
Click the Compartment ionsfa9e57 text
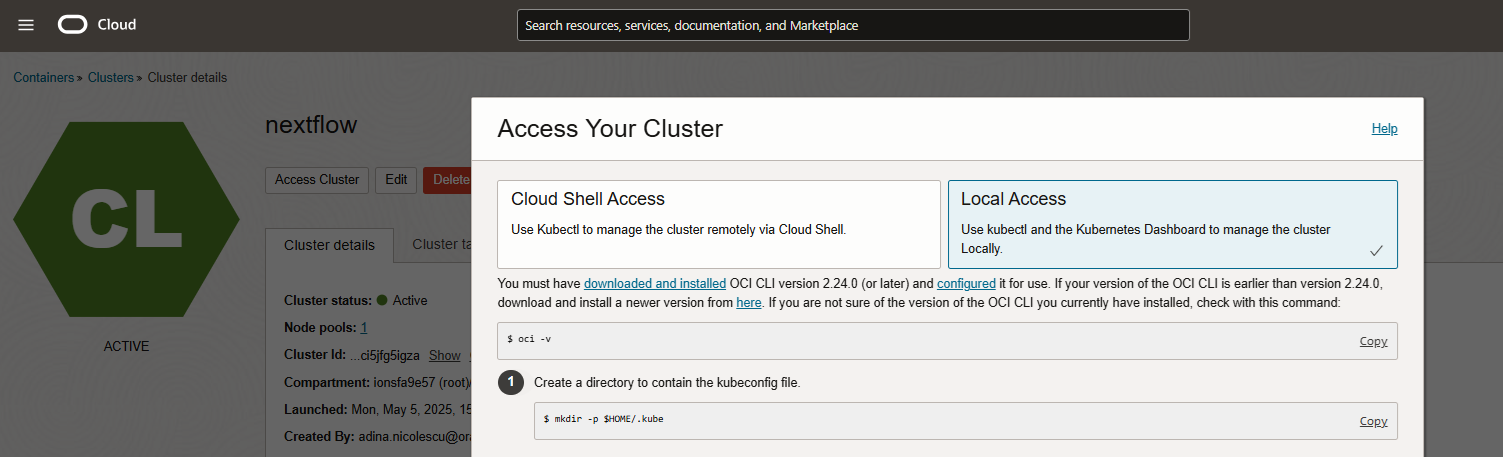(x=377, y=382)
